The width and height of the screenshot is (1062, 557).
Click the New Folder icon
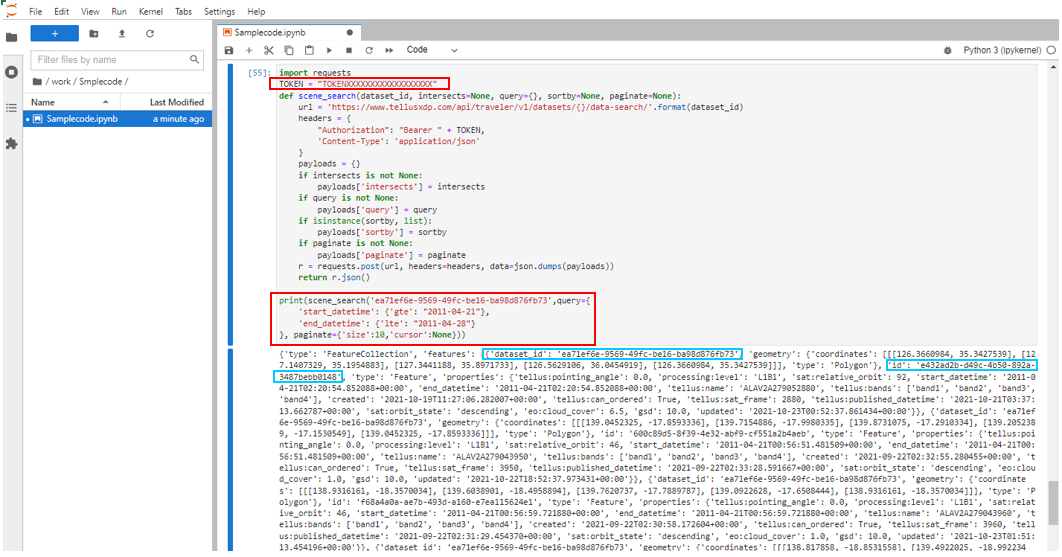tap(94, 33)
